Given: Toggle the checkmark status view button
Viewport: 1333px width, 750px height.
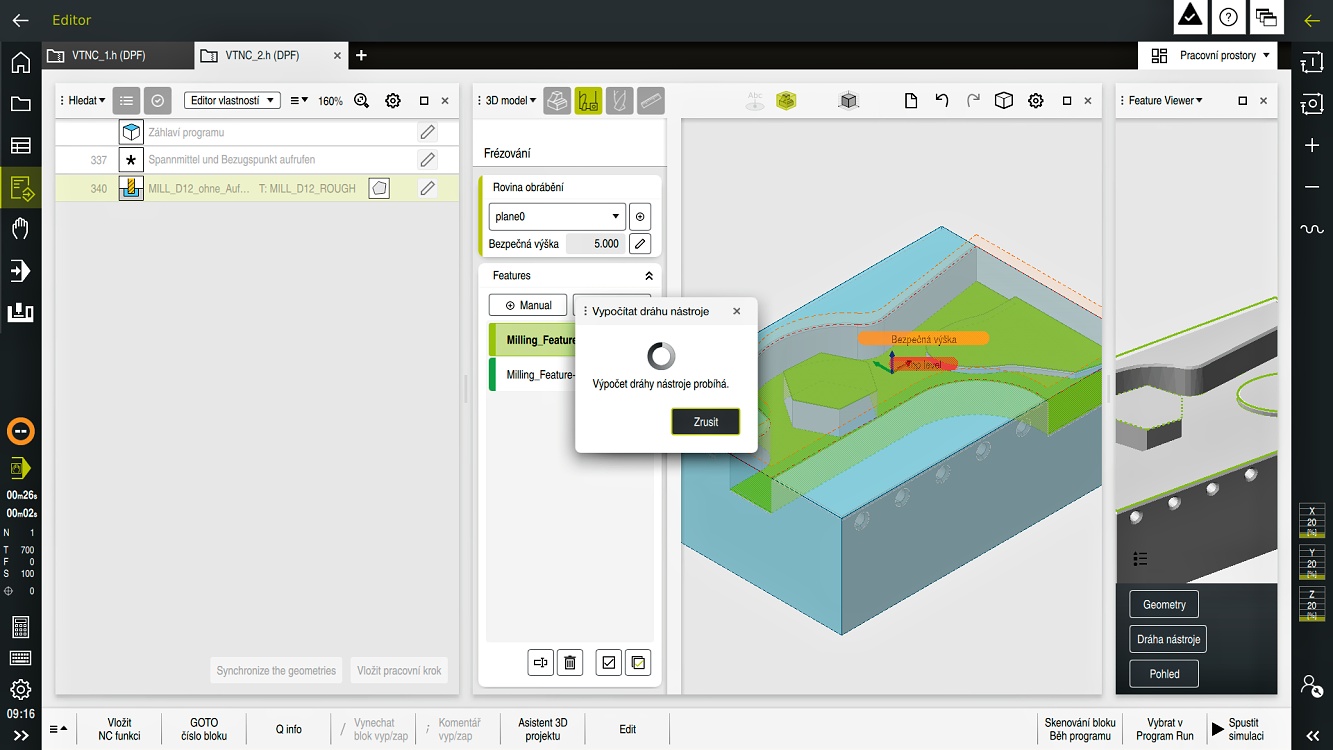Looking at the screenshot, I should [157, 101].
